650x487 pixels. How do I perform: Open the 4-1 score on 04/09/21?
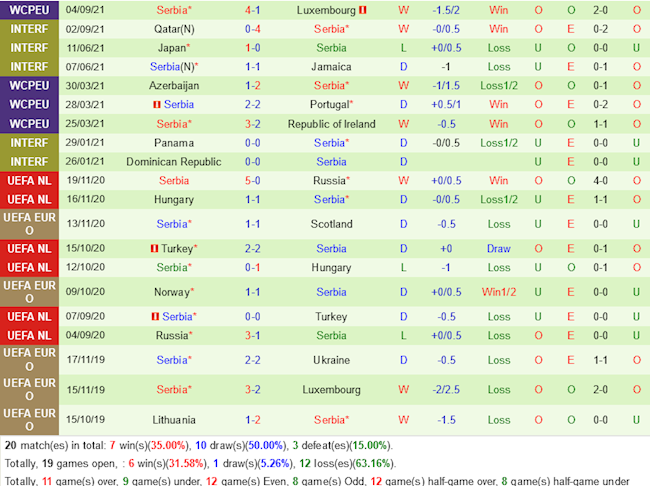pos(252,10)
